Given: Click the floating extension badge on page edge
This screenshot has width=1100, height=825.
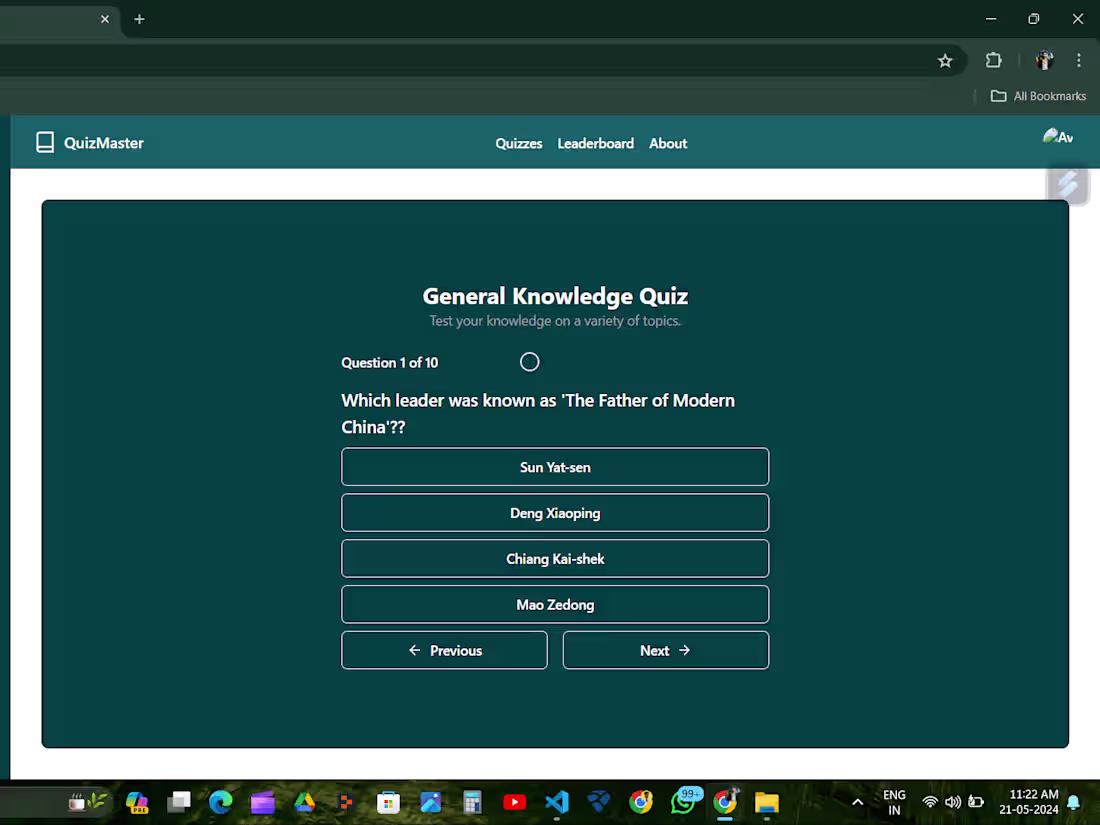Looking at the screenshot, I should pos(1067,184).
